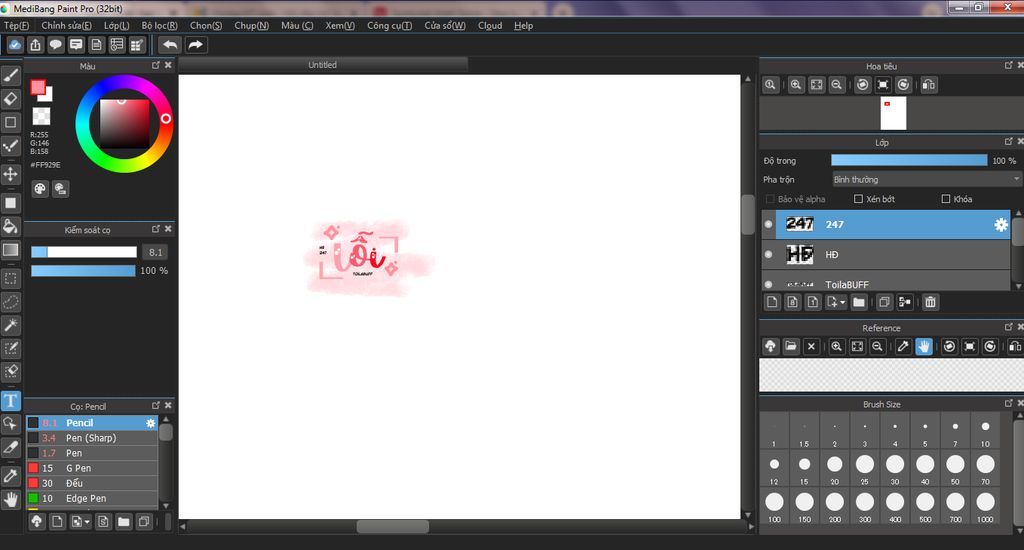Open the Lớp(L) menu

click(116, 25)
